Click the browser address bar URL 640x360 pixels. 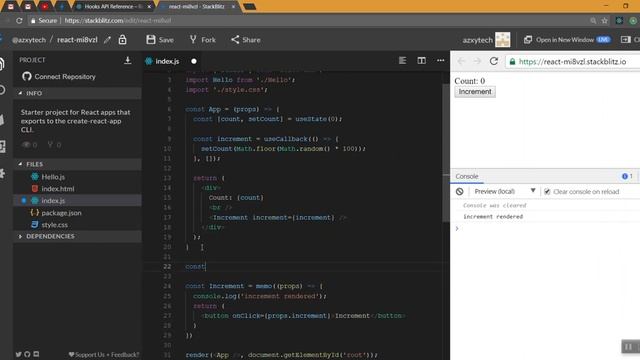coord(118,20)
